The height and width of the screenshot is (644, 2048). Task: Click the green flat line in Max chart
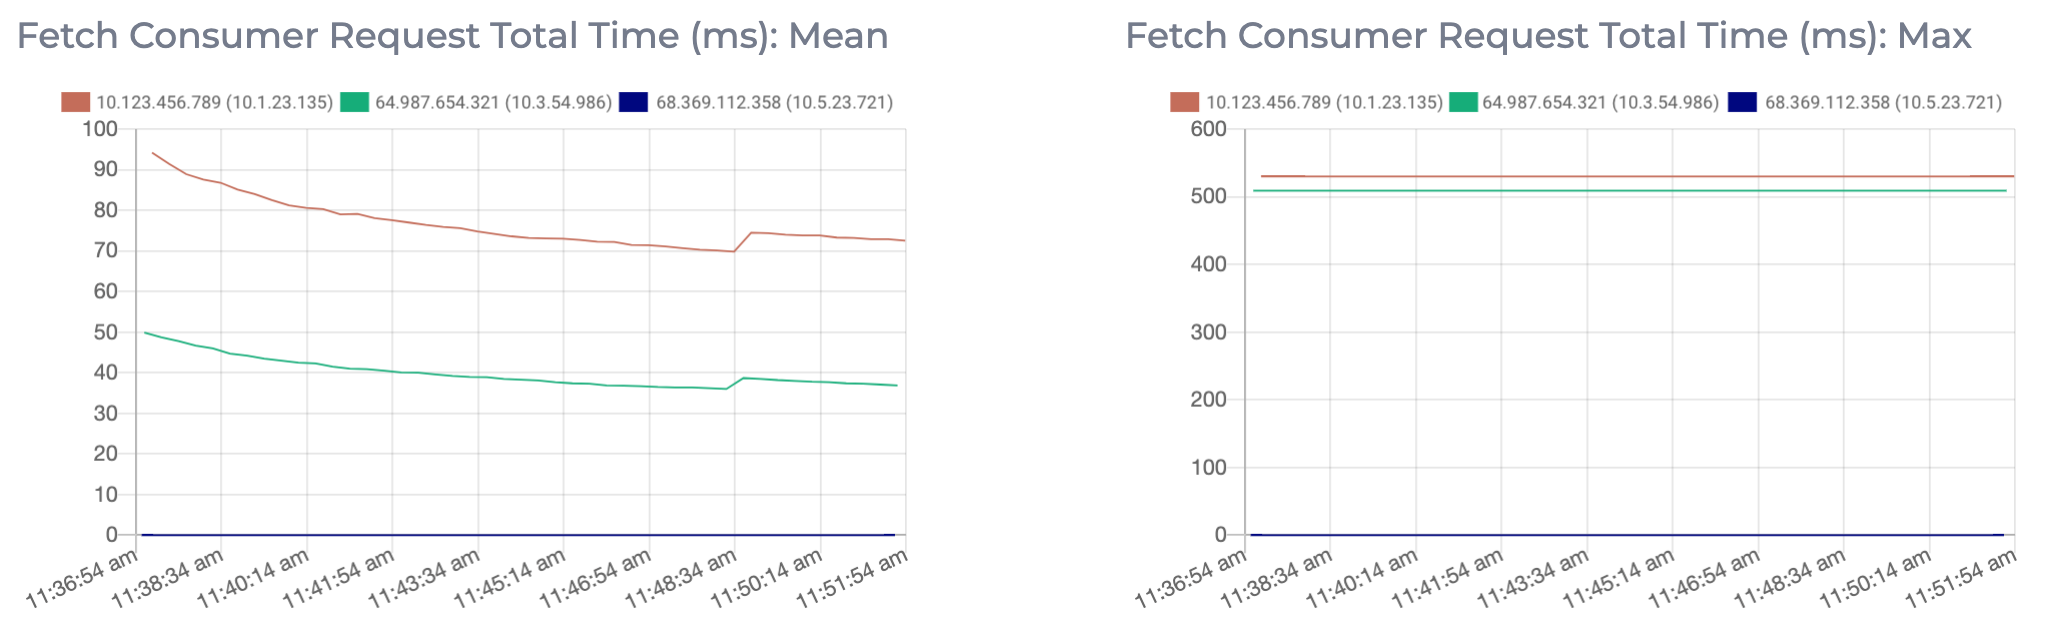[x=1630, y=191]
